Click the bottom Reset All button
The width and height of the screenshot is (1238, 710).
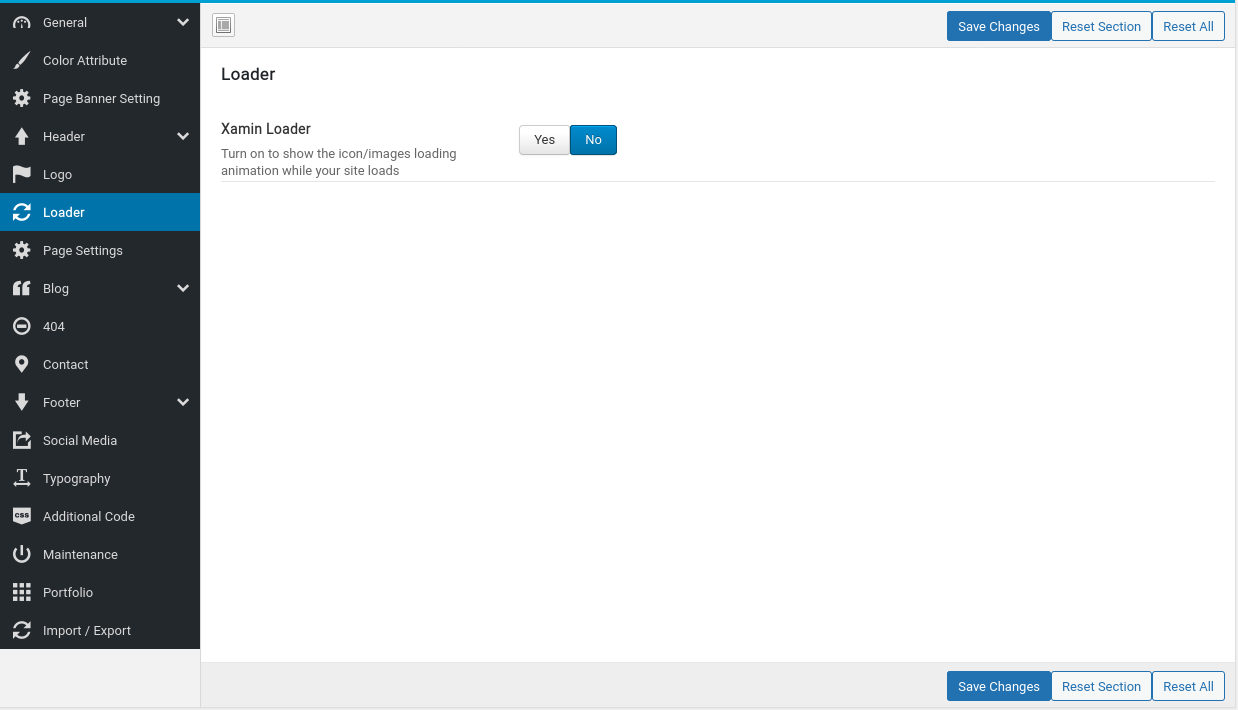(1188, 686)
